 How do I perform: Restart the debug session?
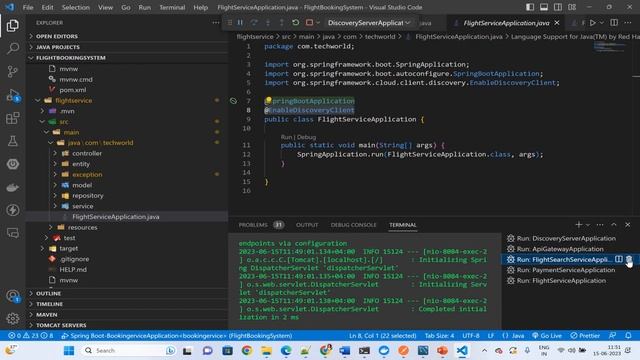point(296,23)
